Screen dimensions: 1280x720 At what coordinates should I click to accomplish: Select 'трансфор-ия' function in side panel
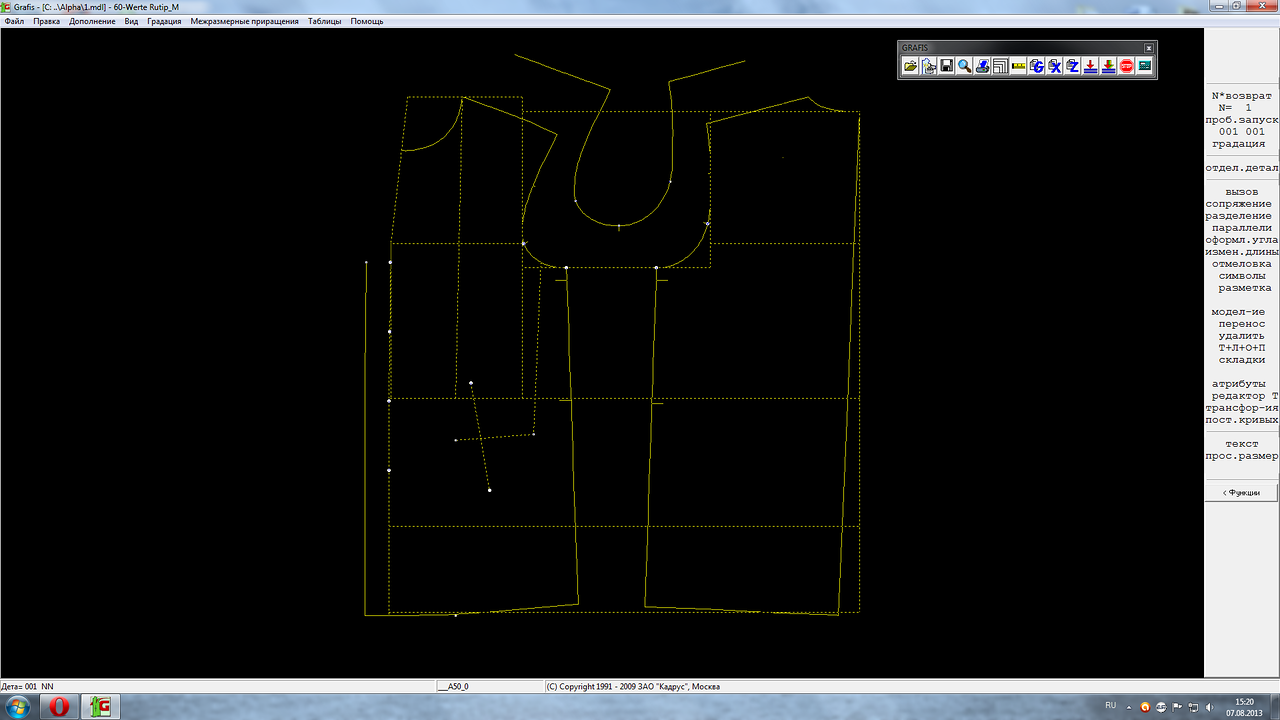pyautogui.click(x=1242, y=408)
